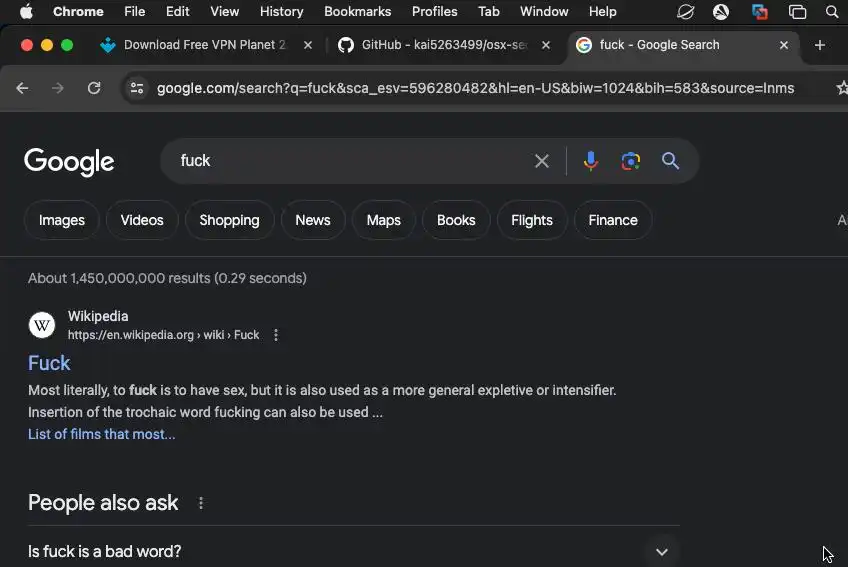848x567 pixels.
Task: Open the Wikipedia result three-dot options
Action: point(276,335)
